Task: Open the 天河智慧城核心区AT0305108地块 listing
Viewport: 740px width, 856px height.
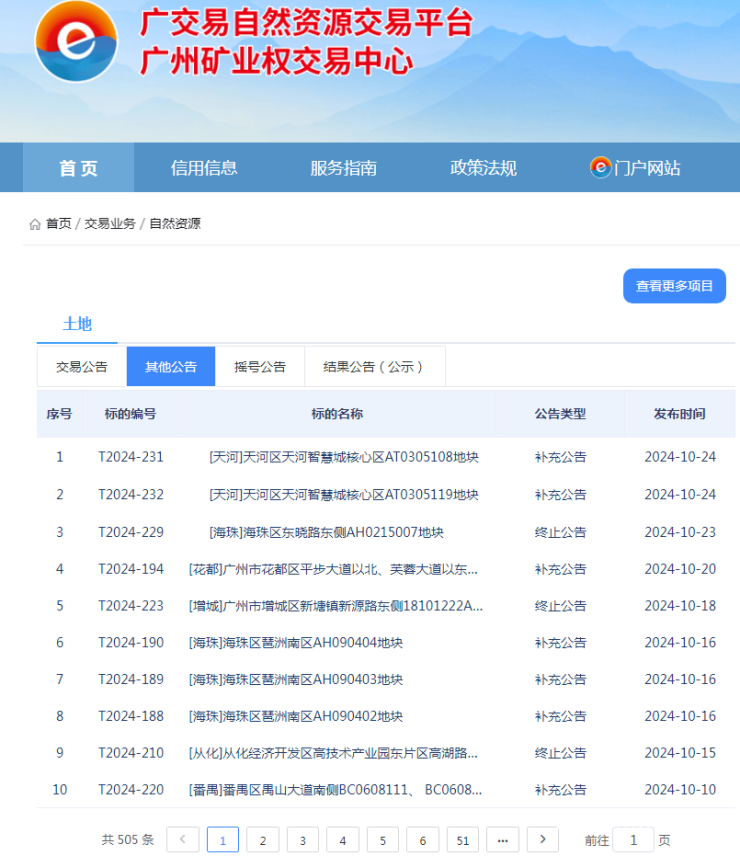Action: 343,457
